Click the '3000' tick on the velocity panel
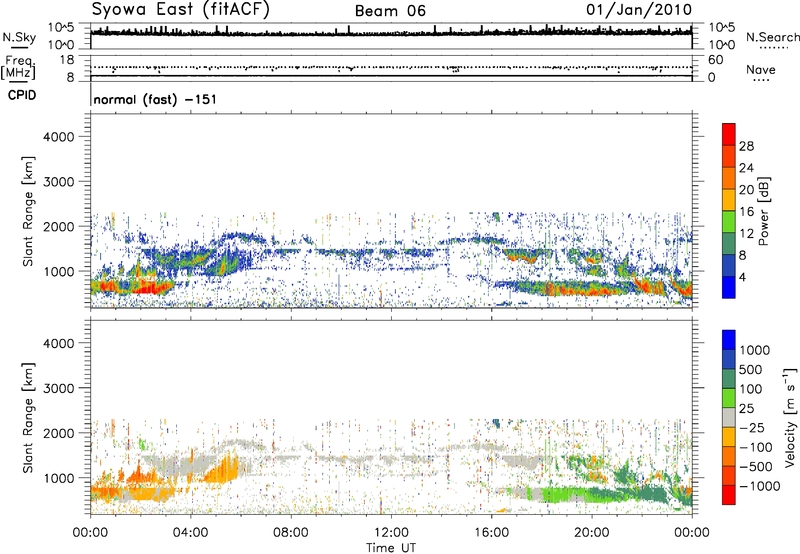 tap(59, 388)
